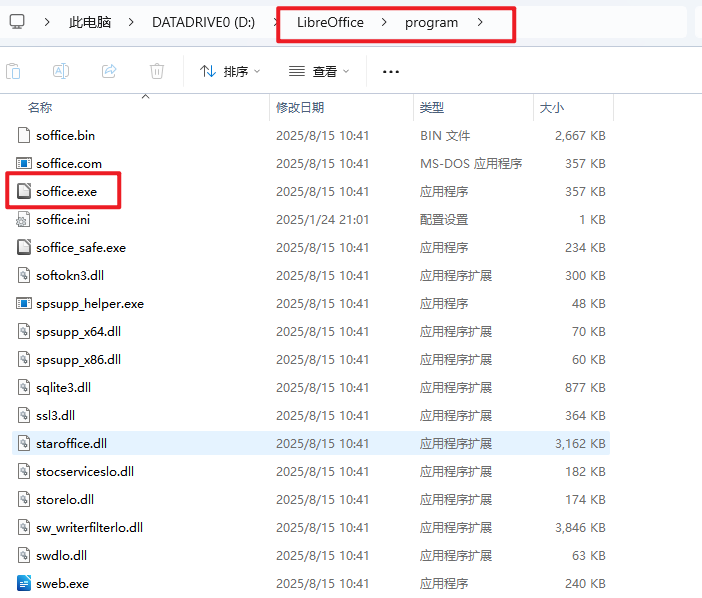Select the file name swdlo.dll
The width and height of the screenshot is (702, 598).
coord(61,556)
